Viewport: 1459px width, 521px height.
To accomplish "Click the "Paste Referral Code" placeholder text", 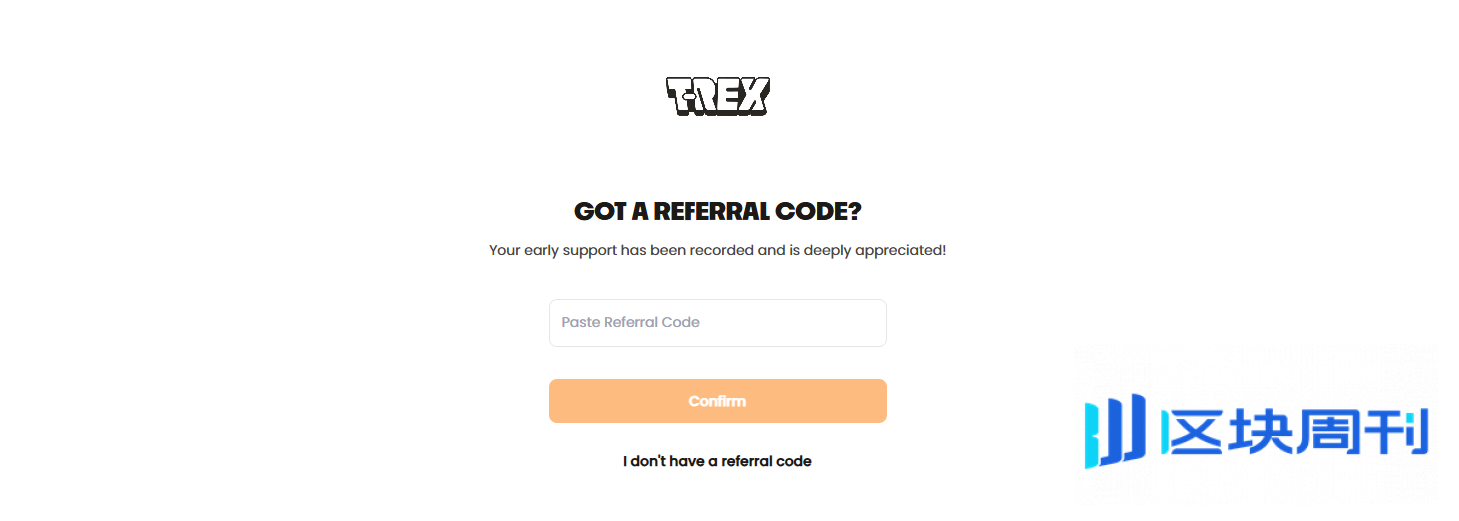I will (x=630, y=323).
